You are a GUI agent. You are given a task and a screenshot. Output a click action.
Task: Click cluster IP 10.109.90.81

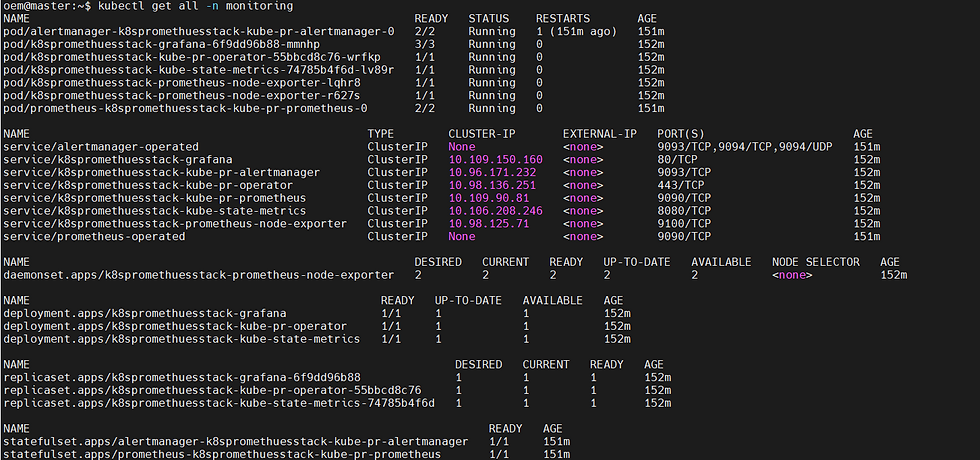point(489,198)
